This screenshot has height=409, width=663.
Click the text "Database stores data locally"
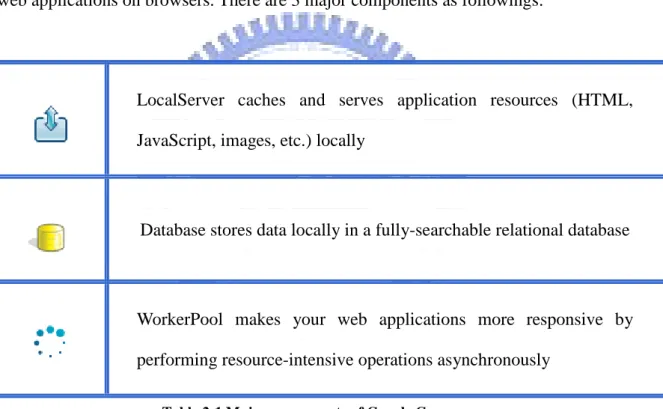(240, 231)
